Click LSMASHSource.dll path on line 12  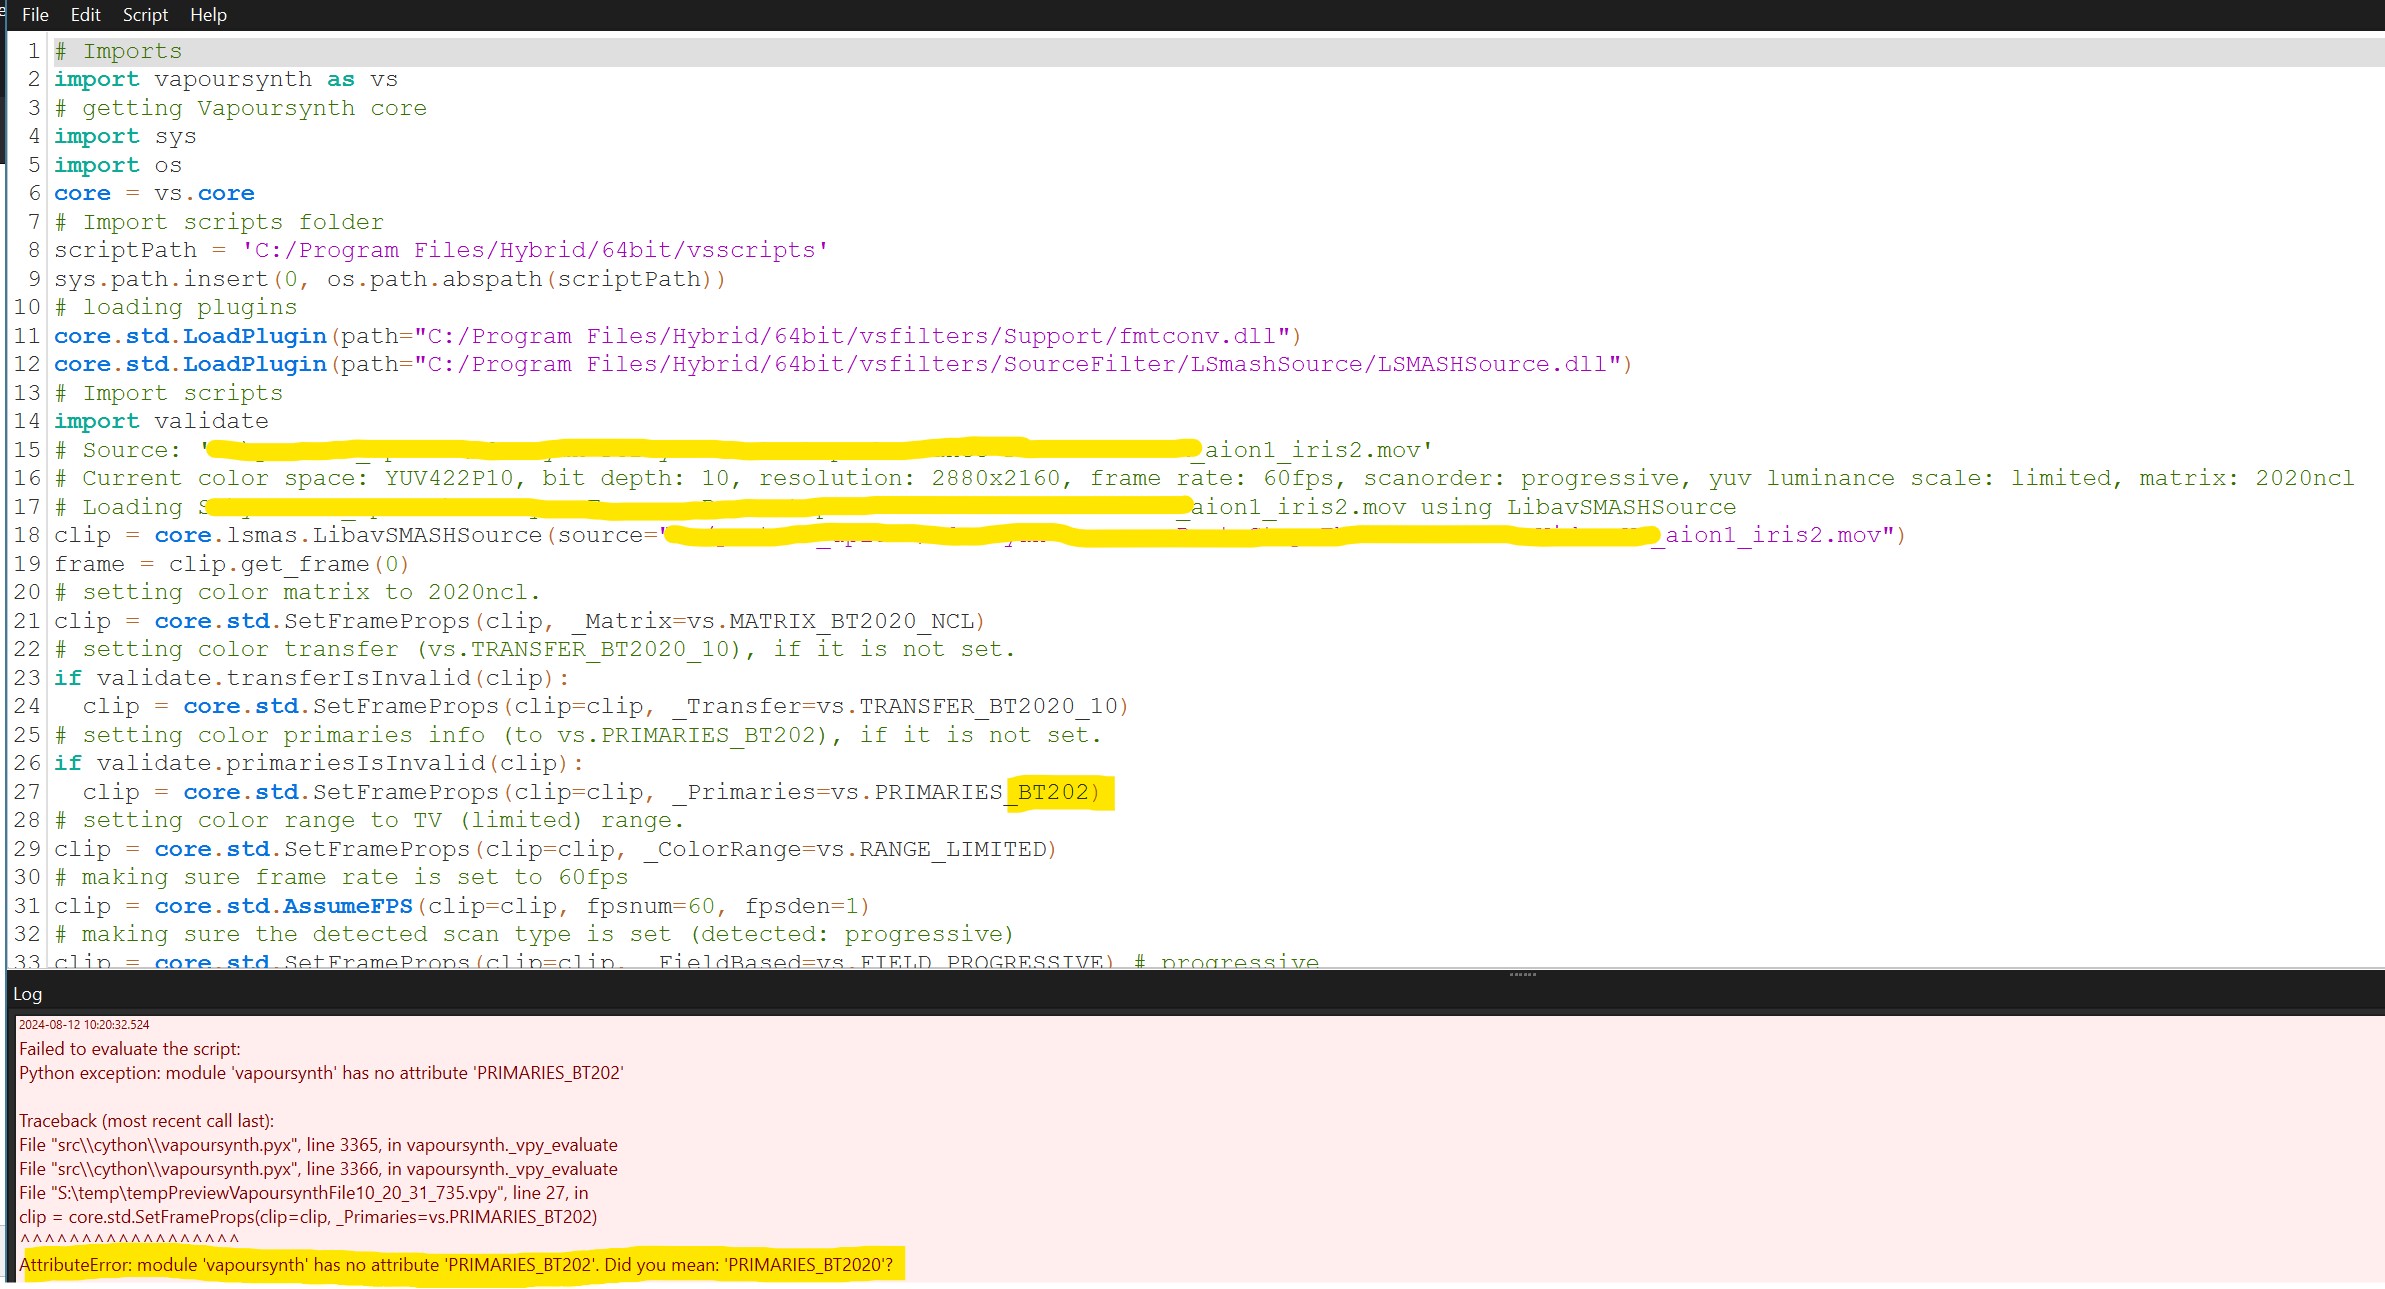click(x=1492, y=364)
